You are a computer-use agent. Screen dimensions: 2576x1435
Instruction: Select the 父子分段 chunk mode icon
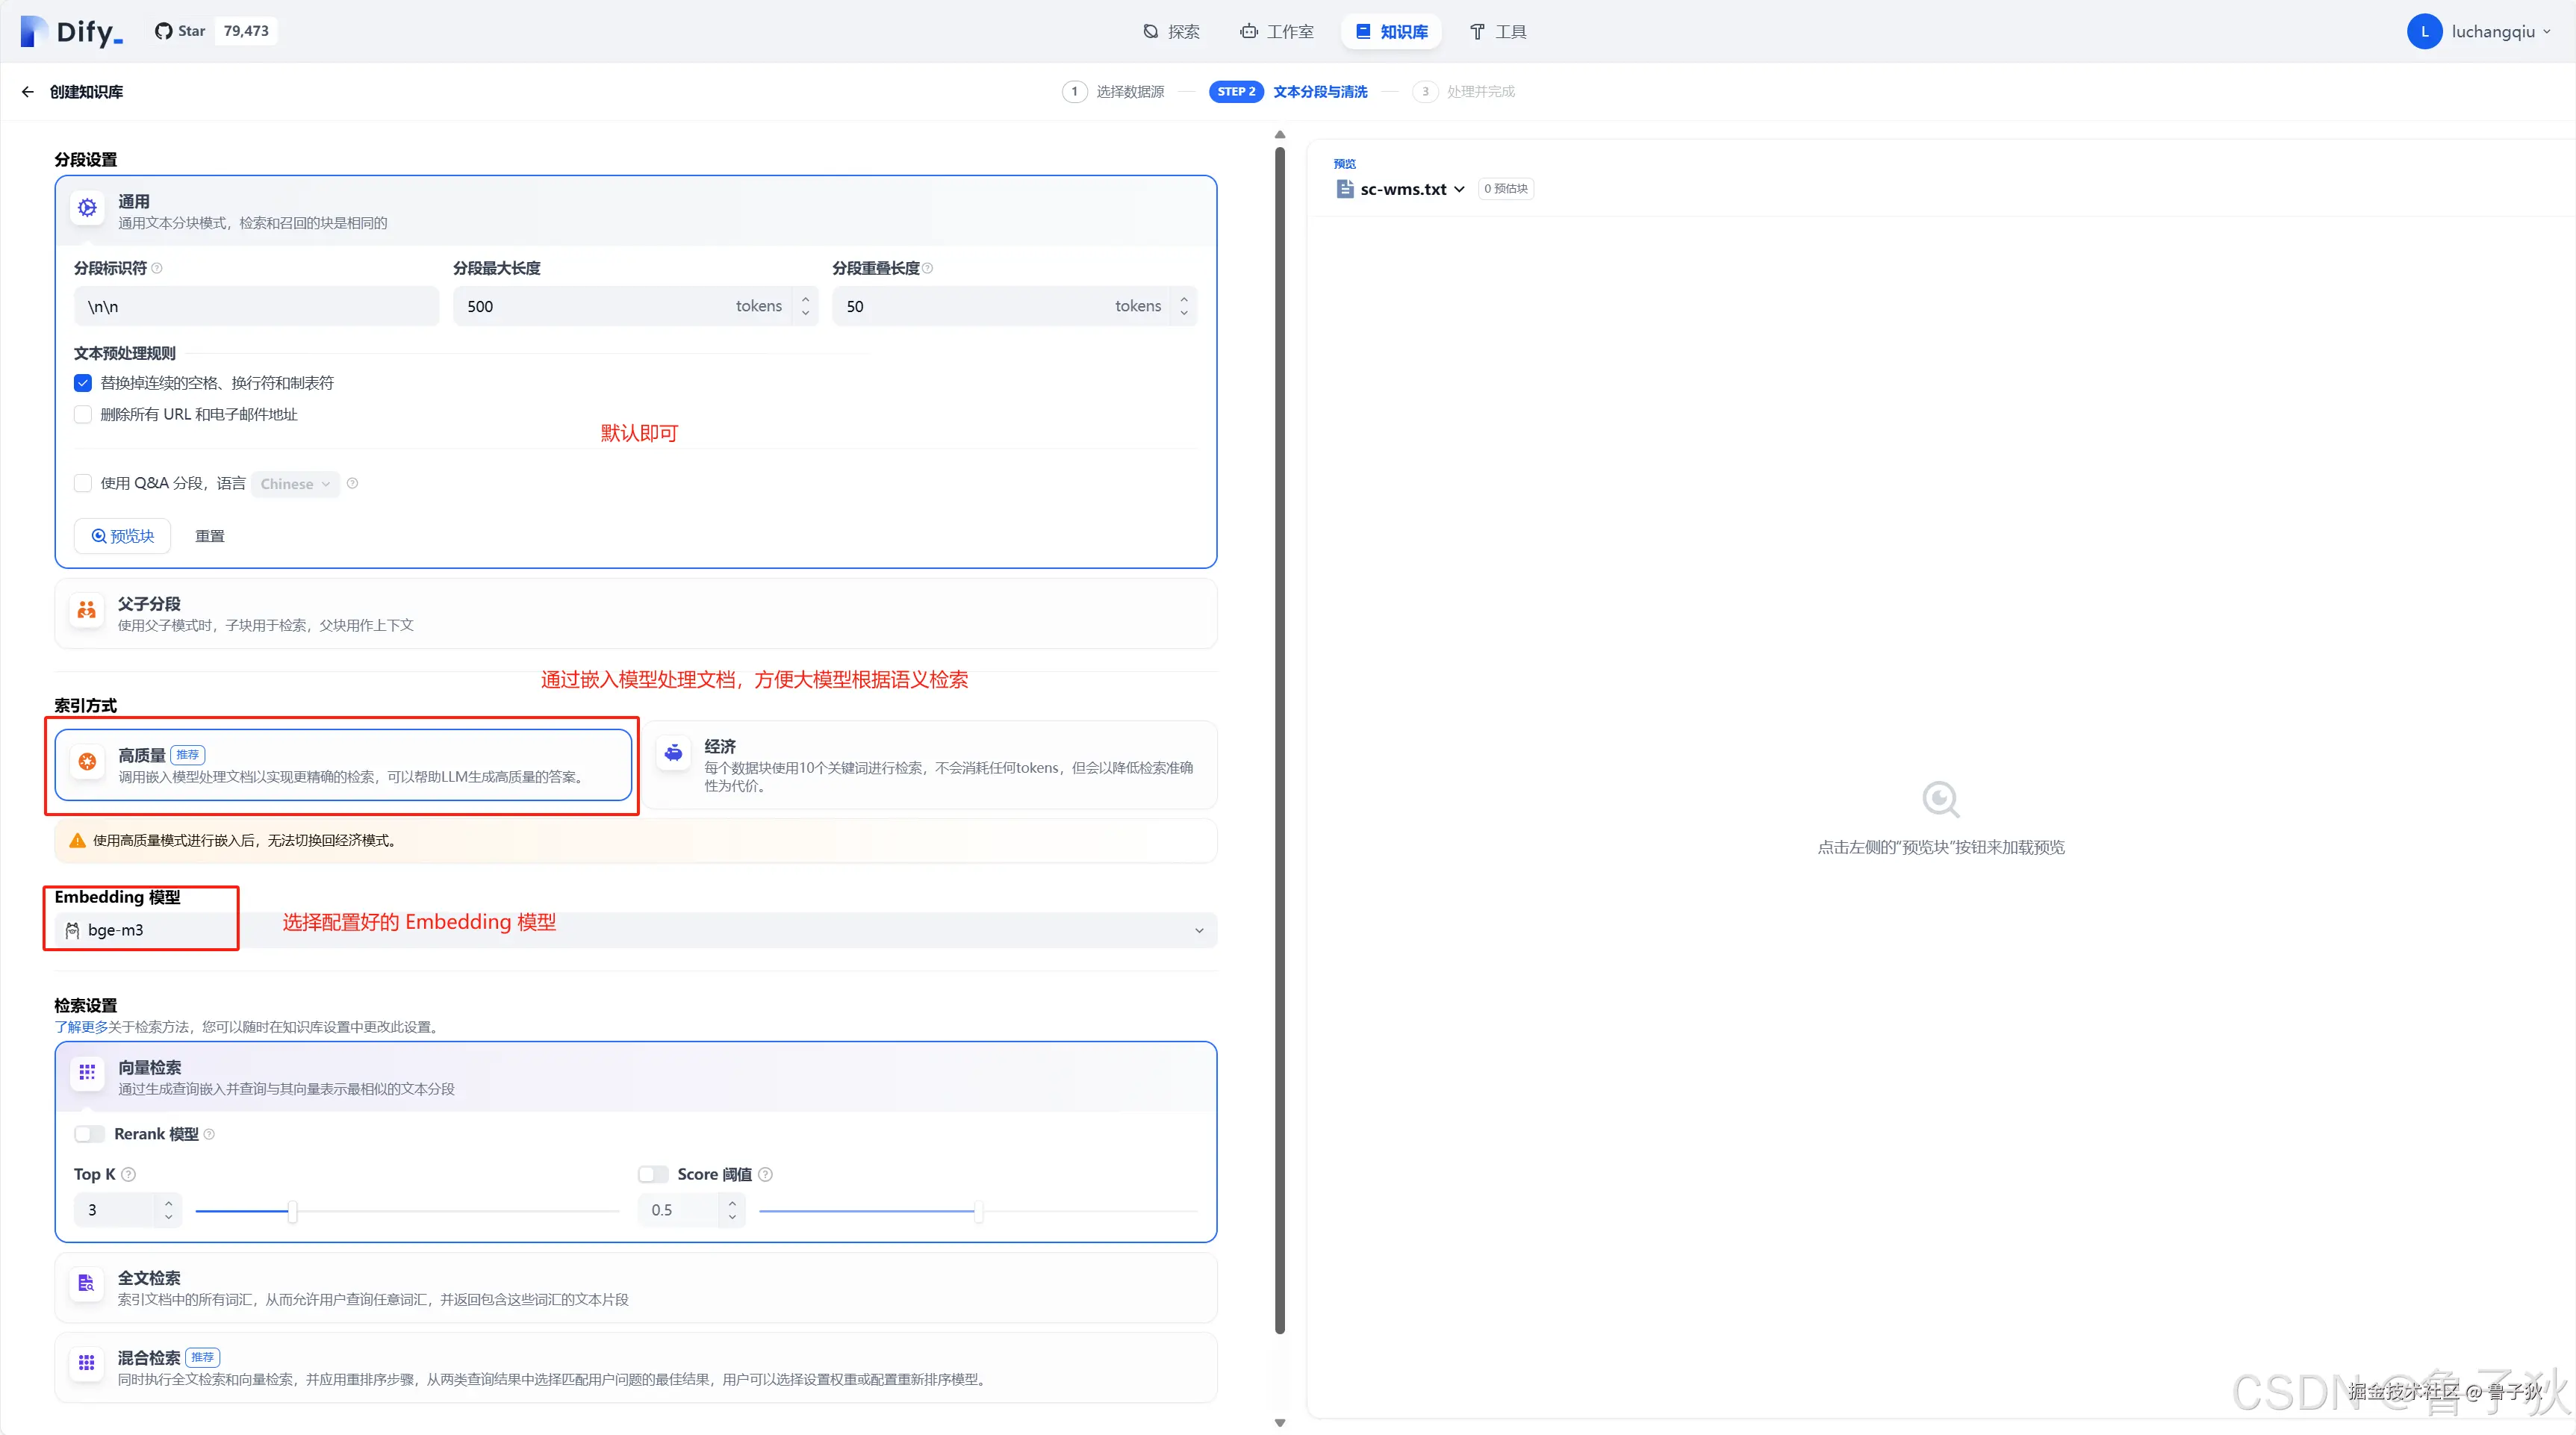pos(87,610)
